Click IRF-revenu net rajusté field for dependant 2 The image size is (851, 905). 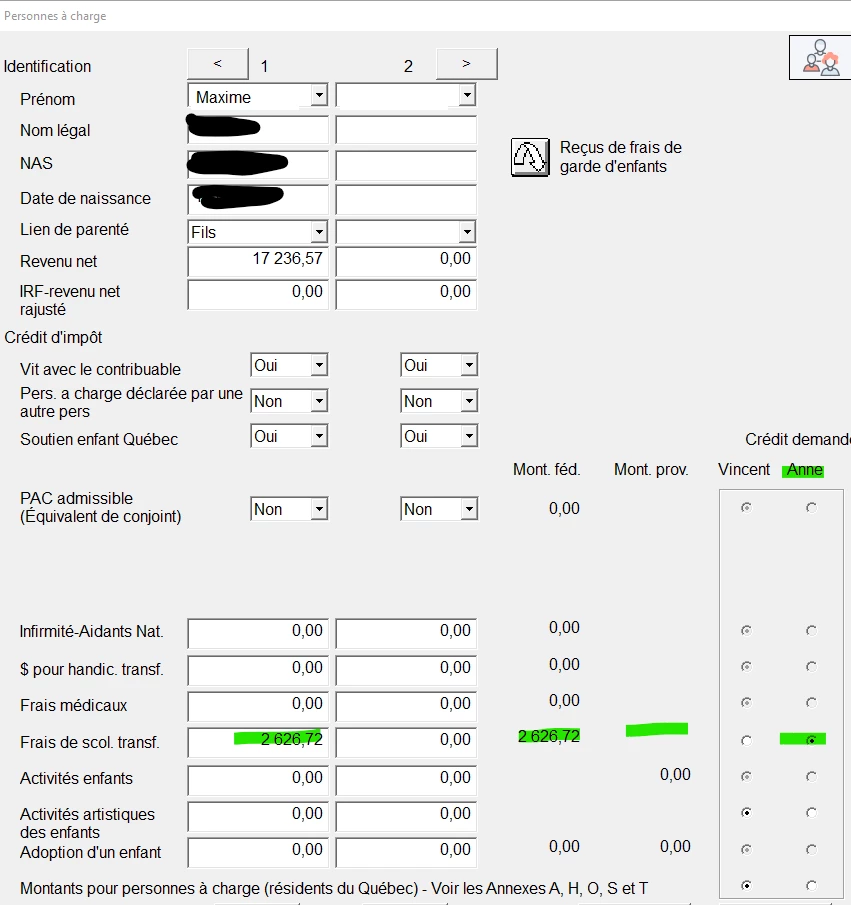point(406,294)
